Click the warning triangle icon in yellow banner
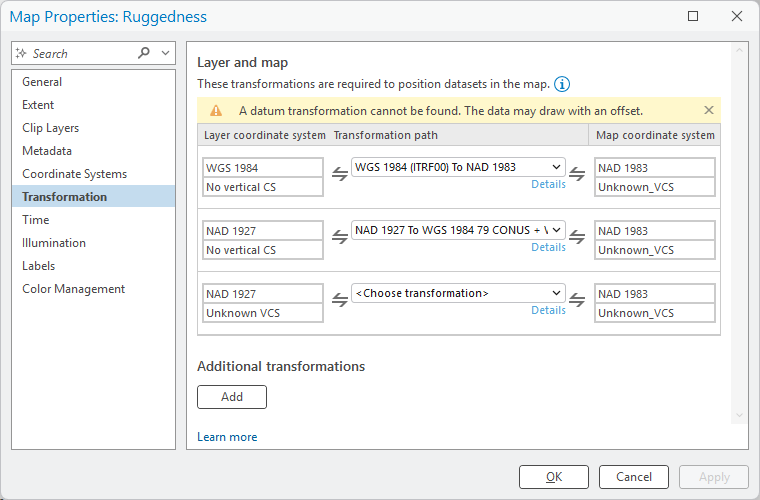 pos(216,111)
